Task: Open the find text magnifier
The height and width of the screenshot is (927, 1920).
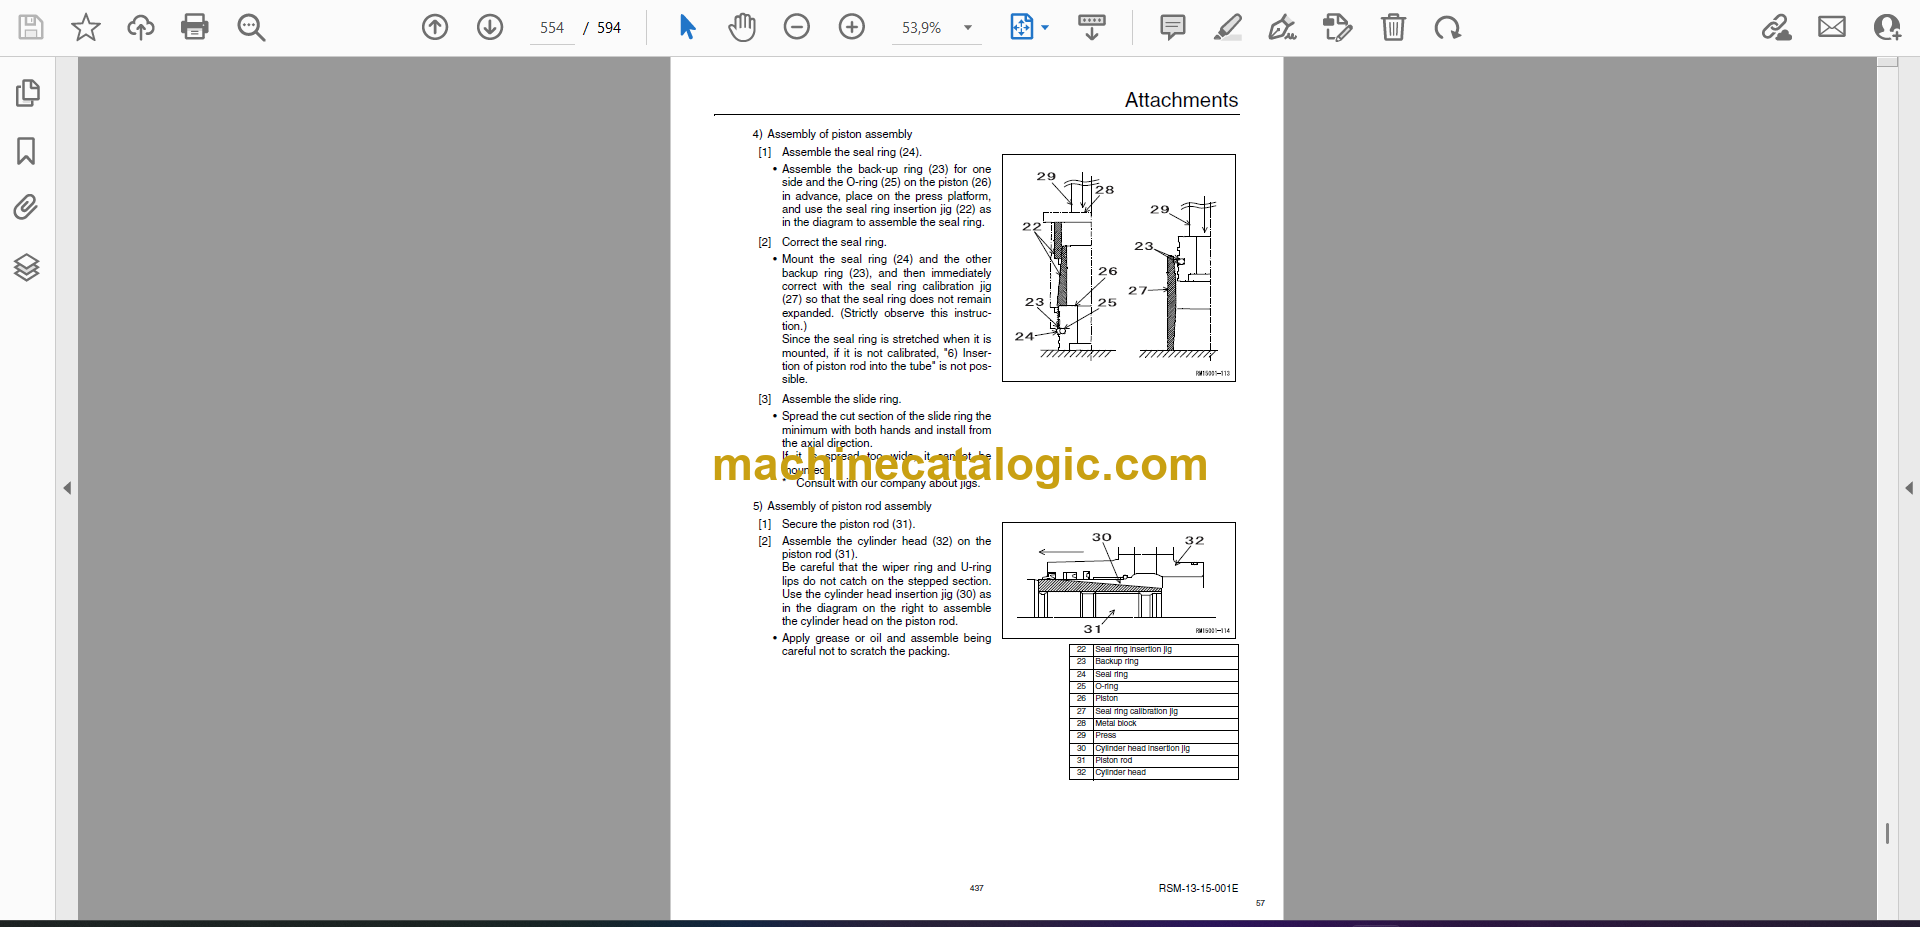Action: point(251,27)
